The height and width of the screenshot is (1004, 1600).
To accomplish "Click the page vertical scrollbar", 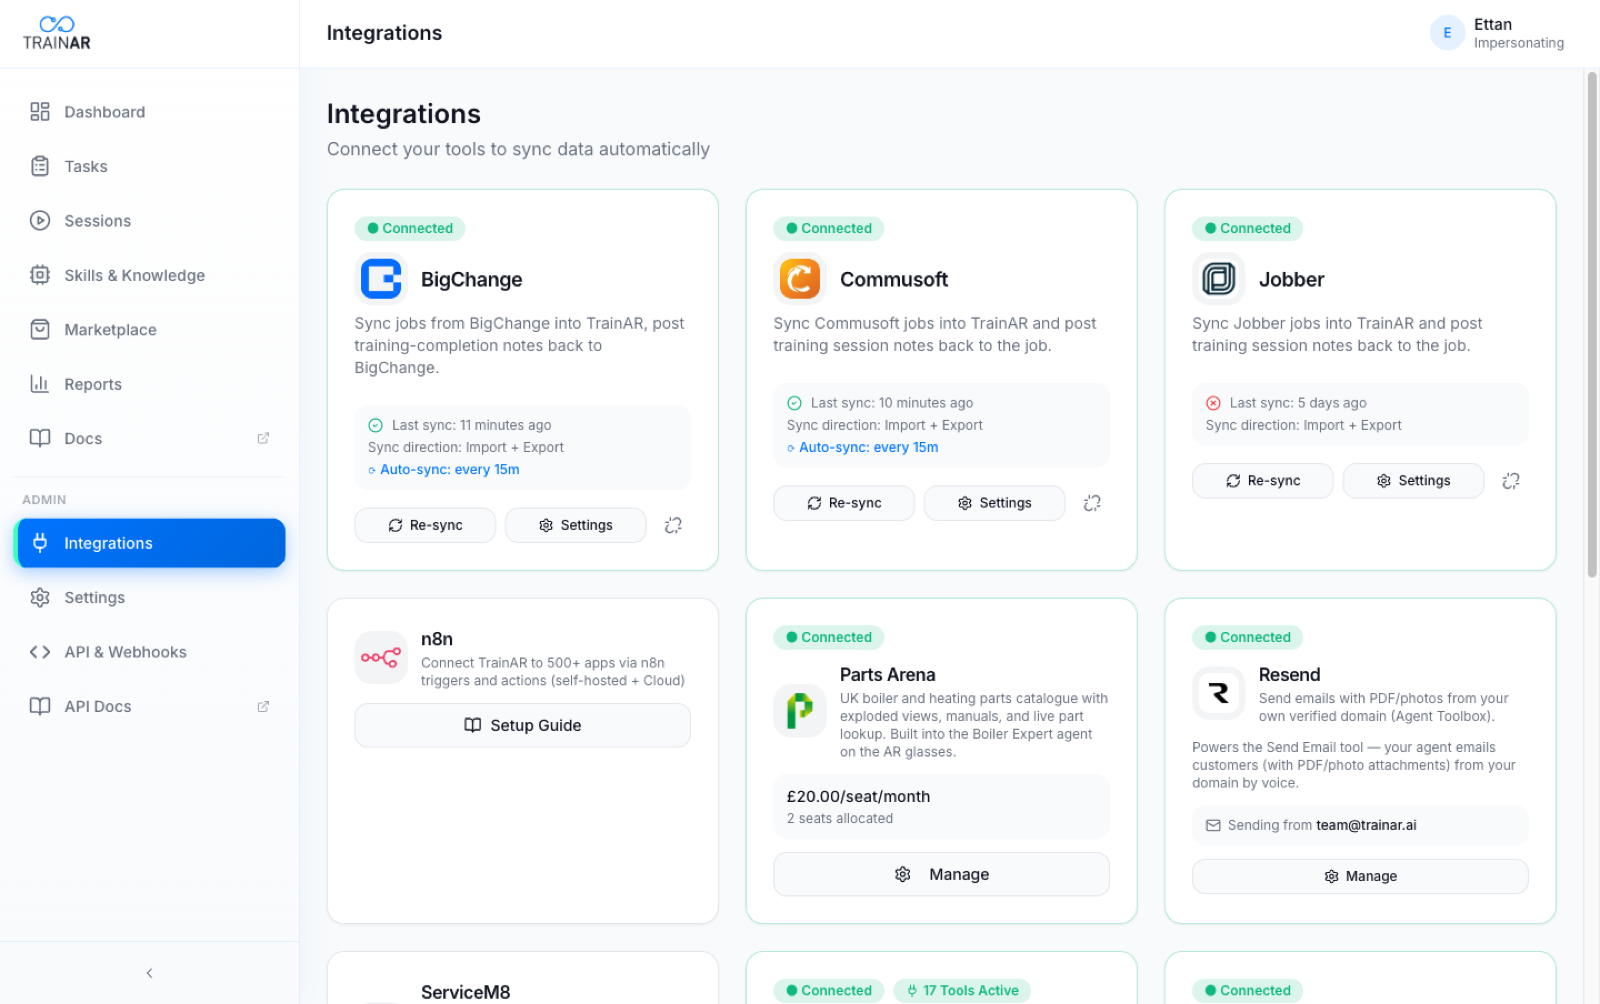I will (1592, 325).
